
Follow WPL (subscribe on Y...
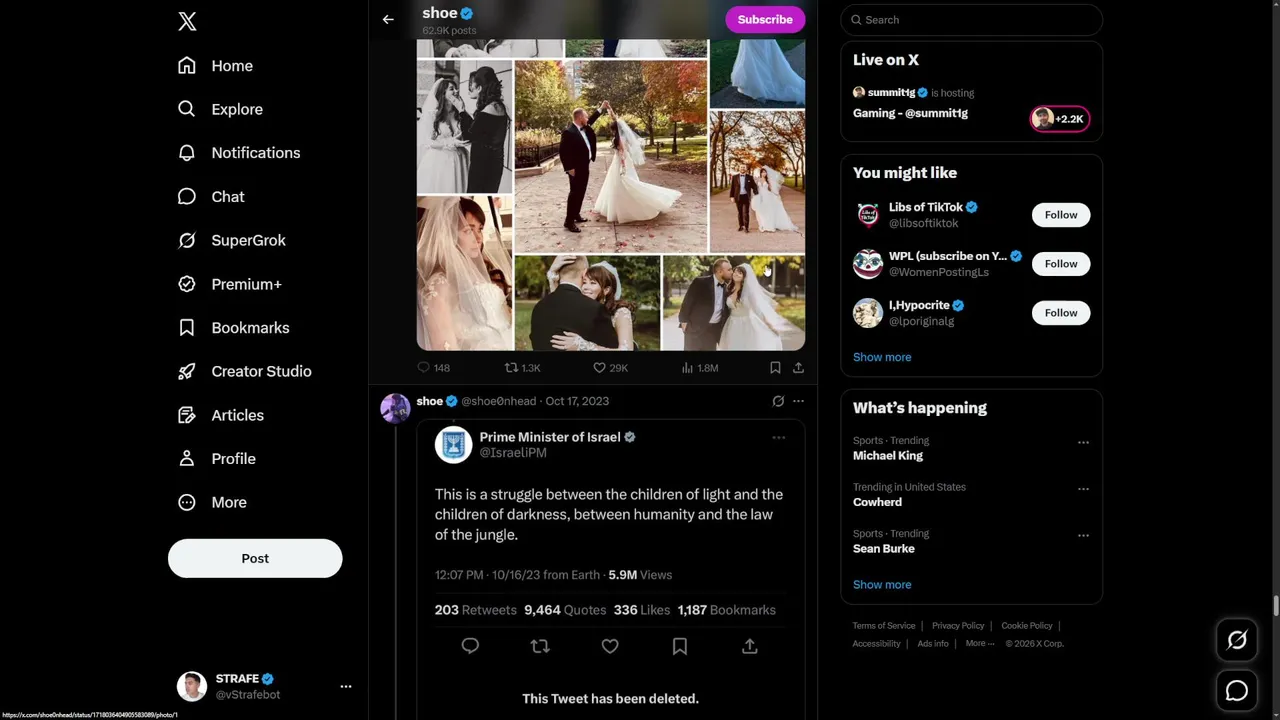1061,264
